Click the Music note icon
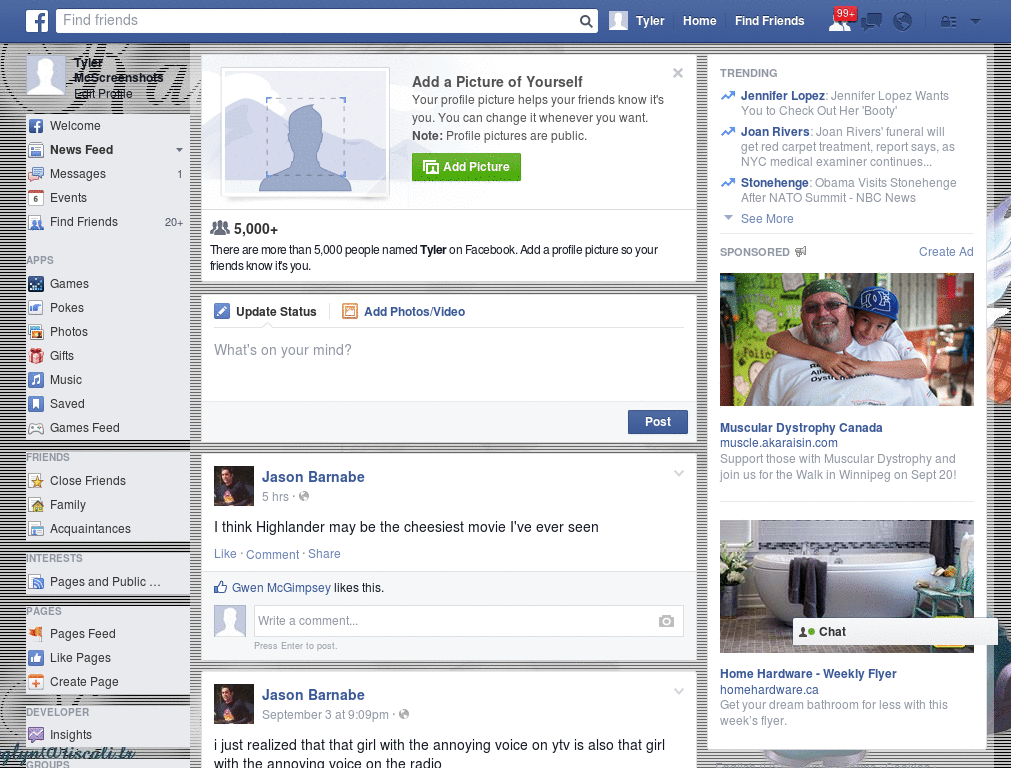Image resolution: width=1024 pixels, height=768 pixels. (x=36, y=380)
